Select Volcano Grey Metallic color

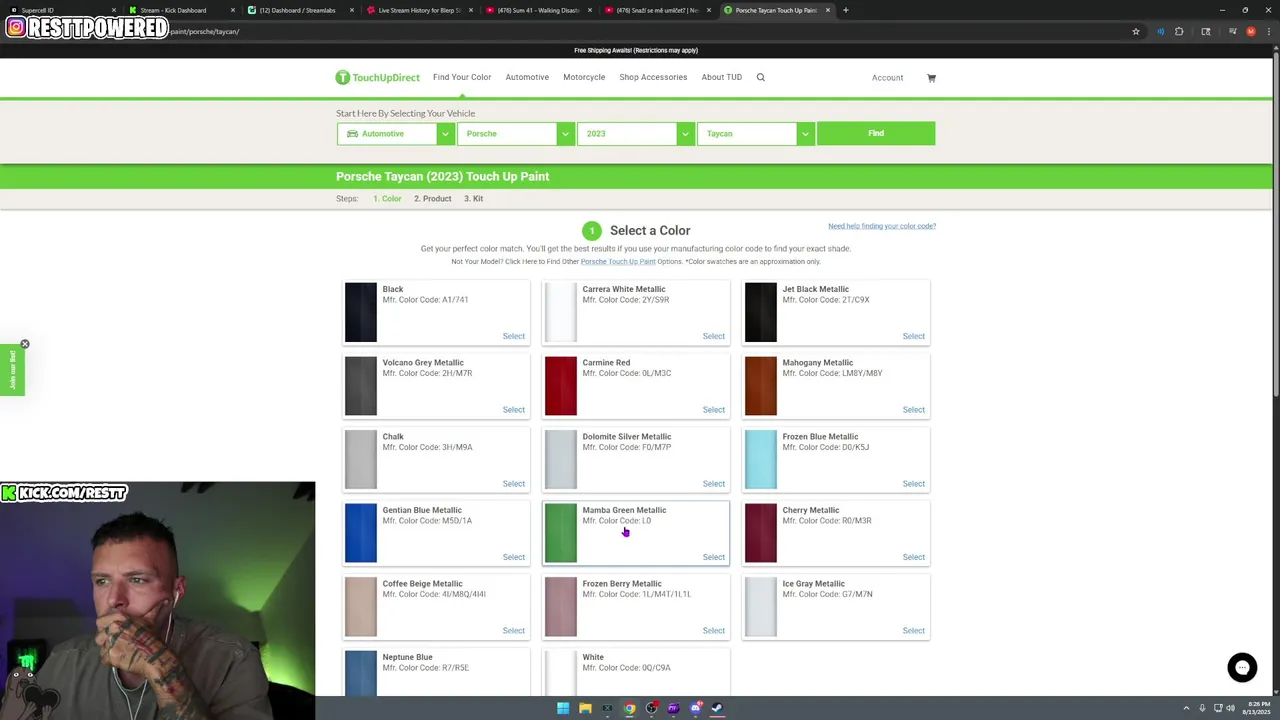click(x=513, y=410)
